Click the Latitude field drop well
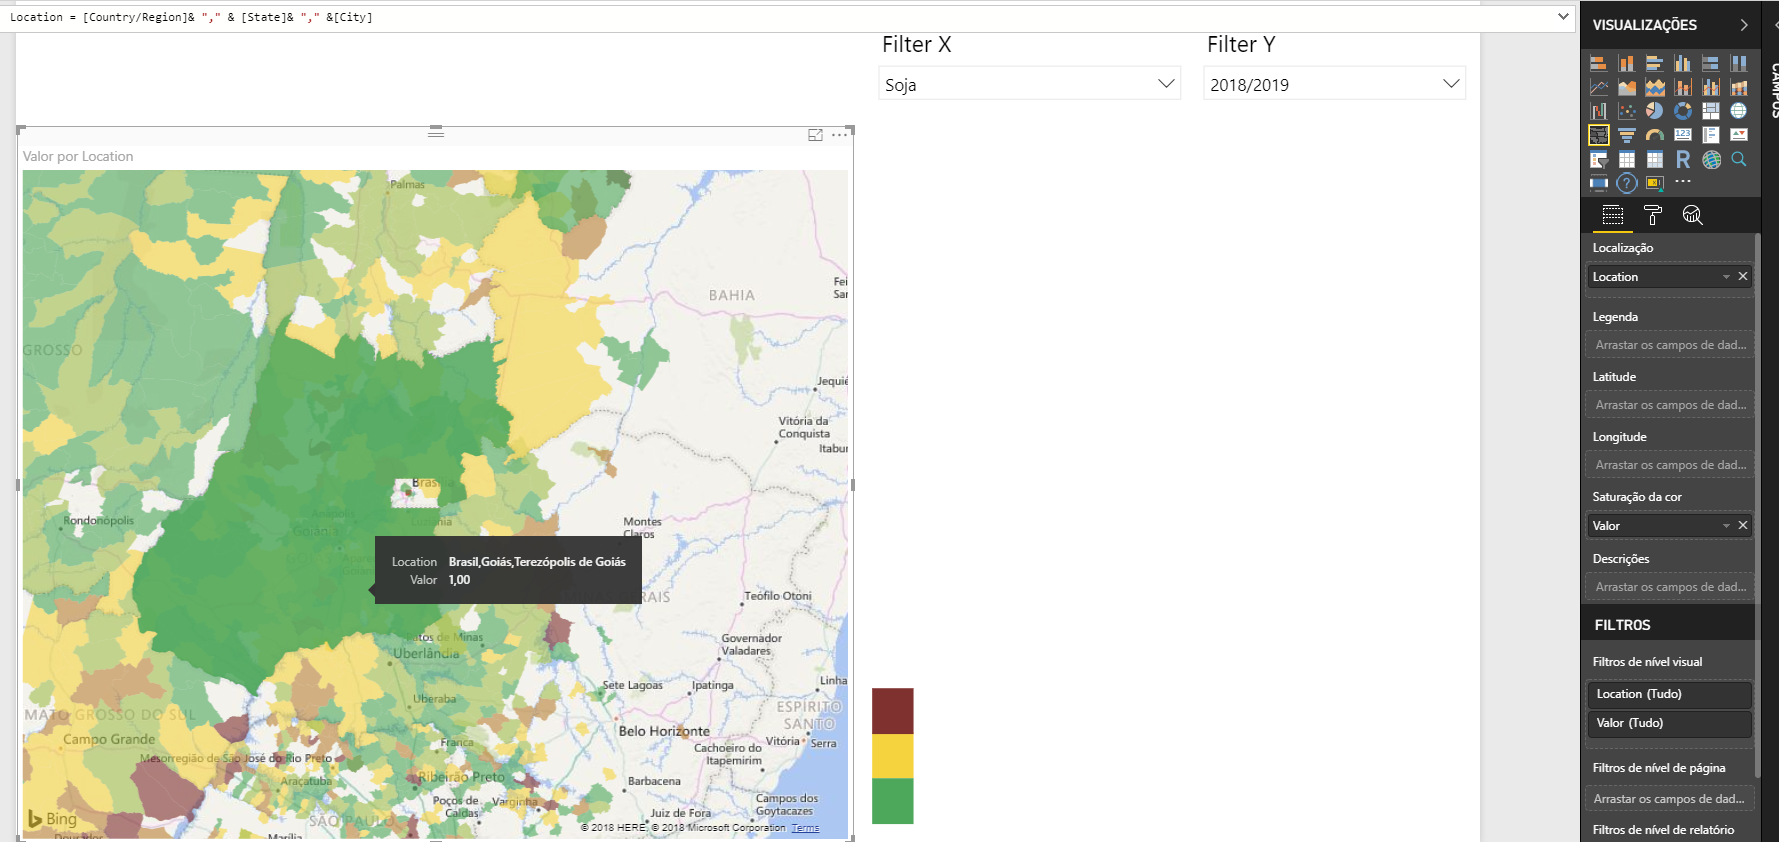This screenshot has height=842, width=1779. pos(1669,405)
